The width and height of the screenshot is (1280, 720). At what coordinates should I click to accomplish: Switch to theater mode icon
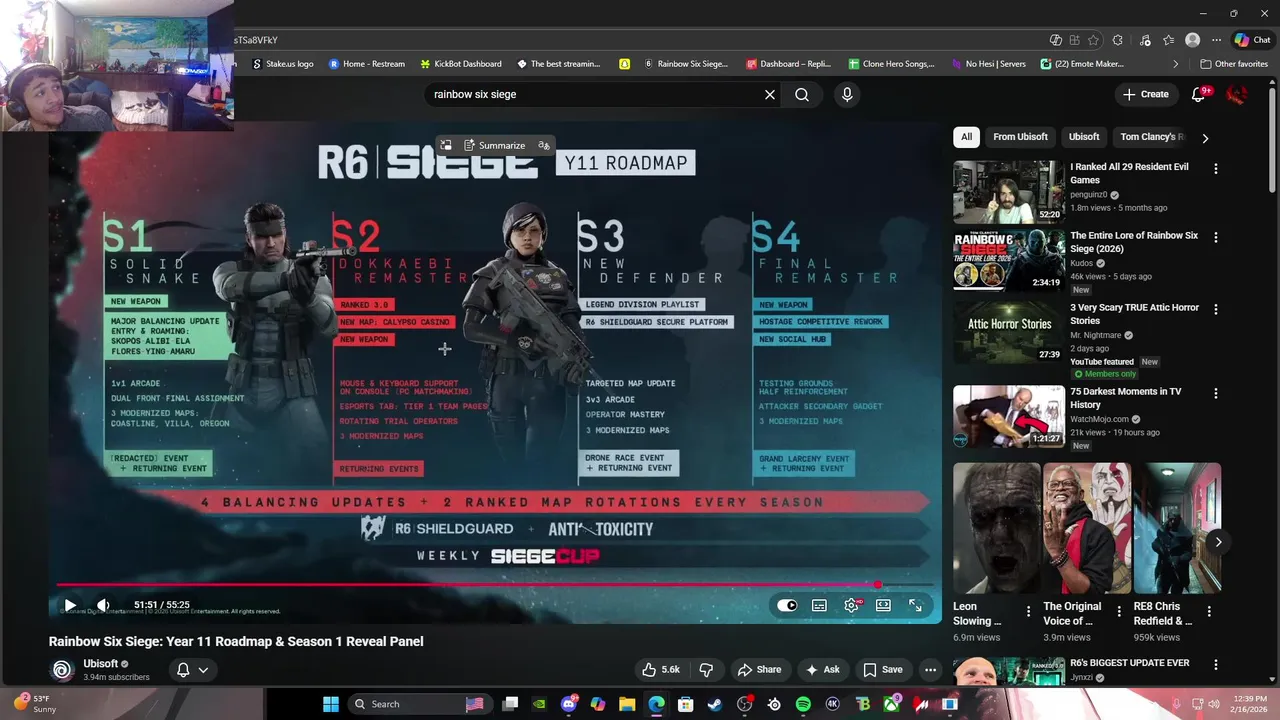(x=883, y=605)
